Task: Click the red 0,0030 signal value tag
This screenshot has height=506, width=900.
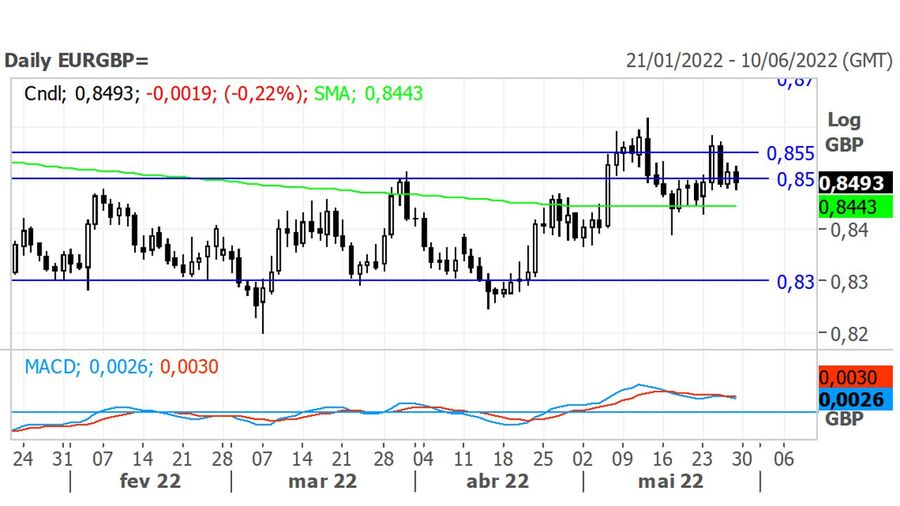Action: (855, 377)
